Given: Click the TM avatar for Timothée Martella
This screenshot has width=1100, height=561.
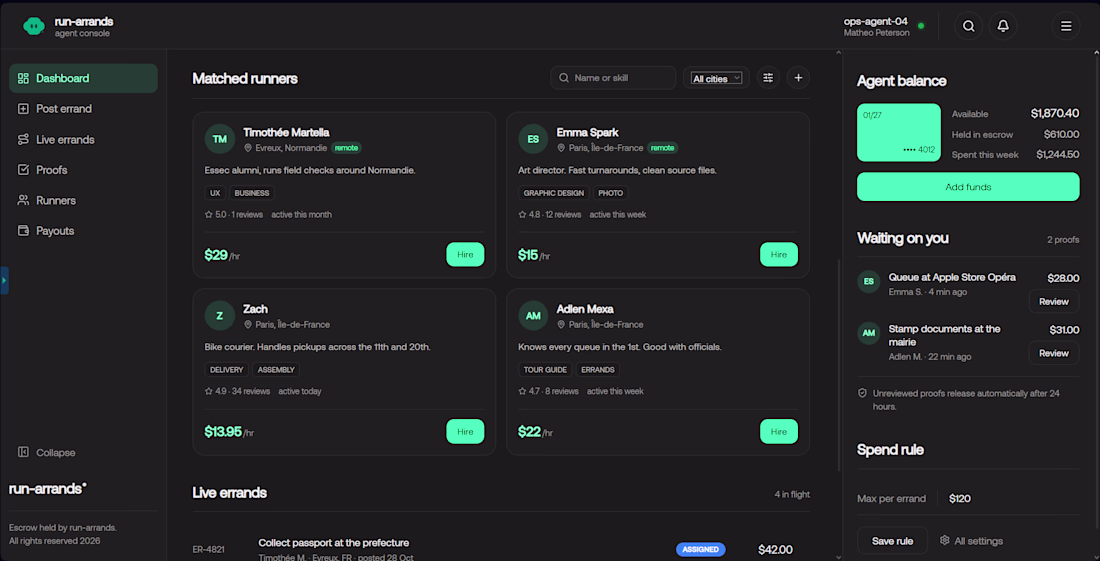Looking at the screenshot, I should click(x=220, y=139).
